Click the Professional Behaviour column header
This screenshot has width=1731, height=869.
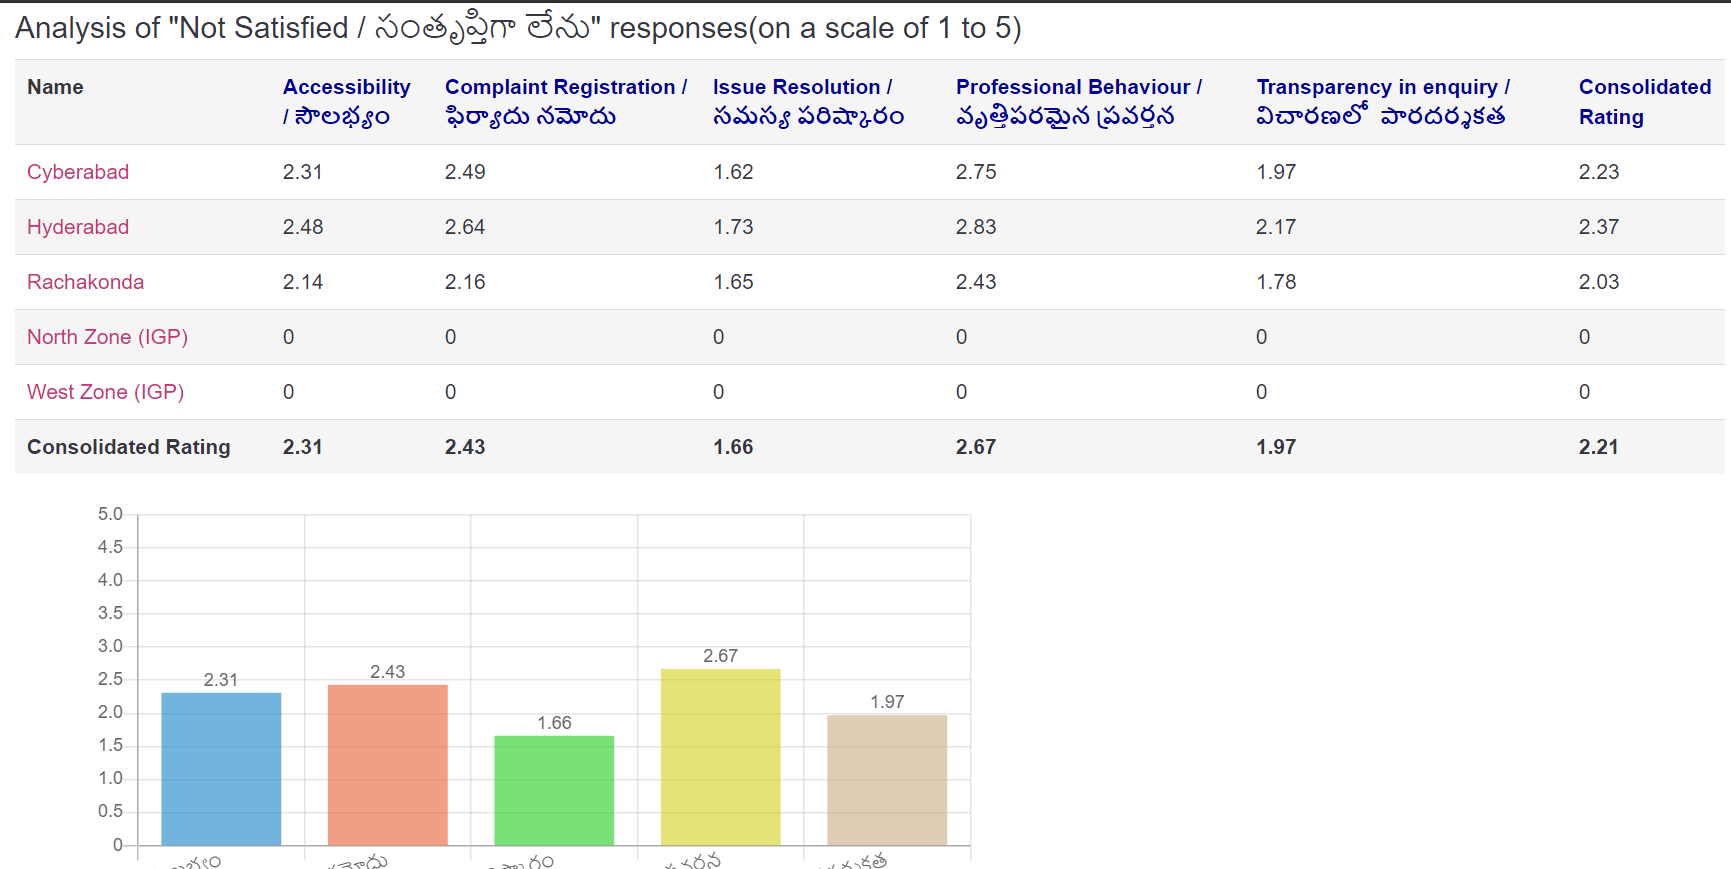[x=1078, y=102]
